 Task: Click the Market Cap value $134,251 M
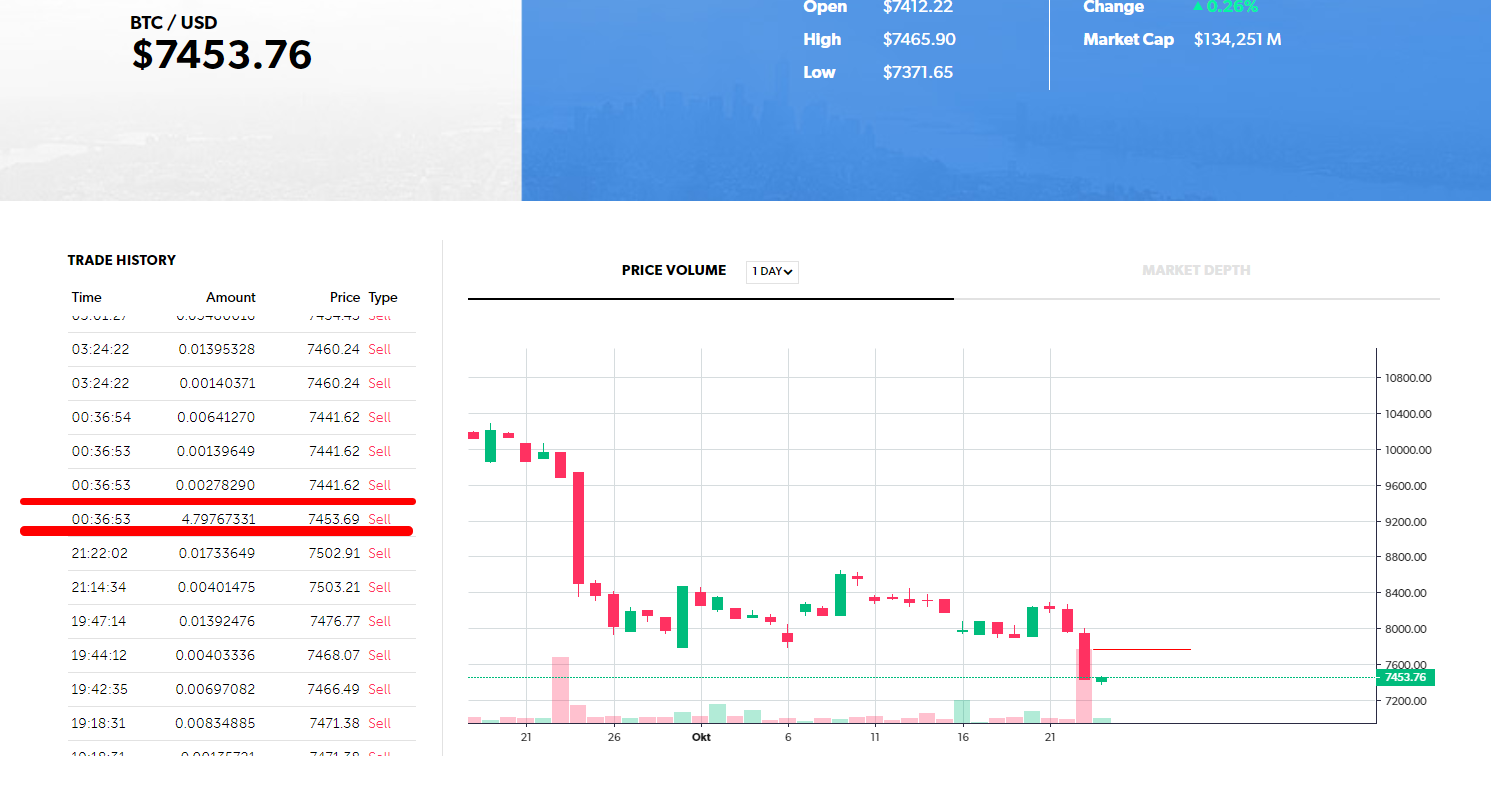coord(1238,40)
